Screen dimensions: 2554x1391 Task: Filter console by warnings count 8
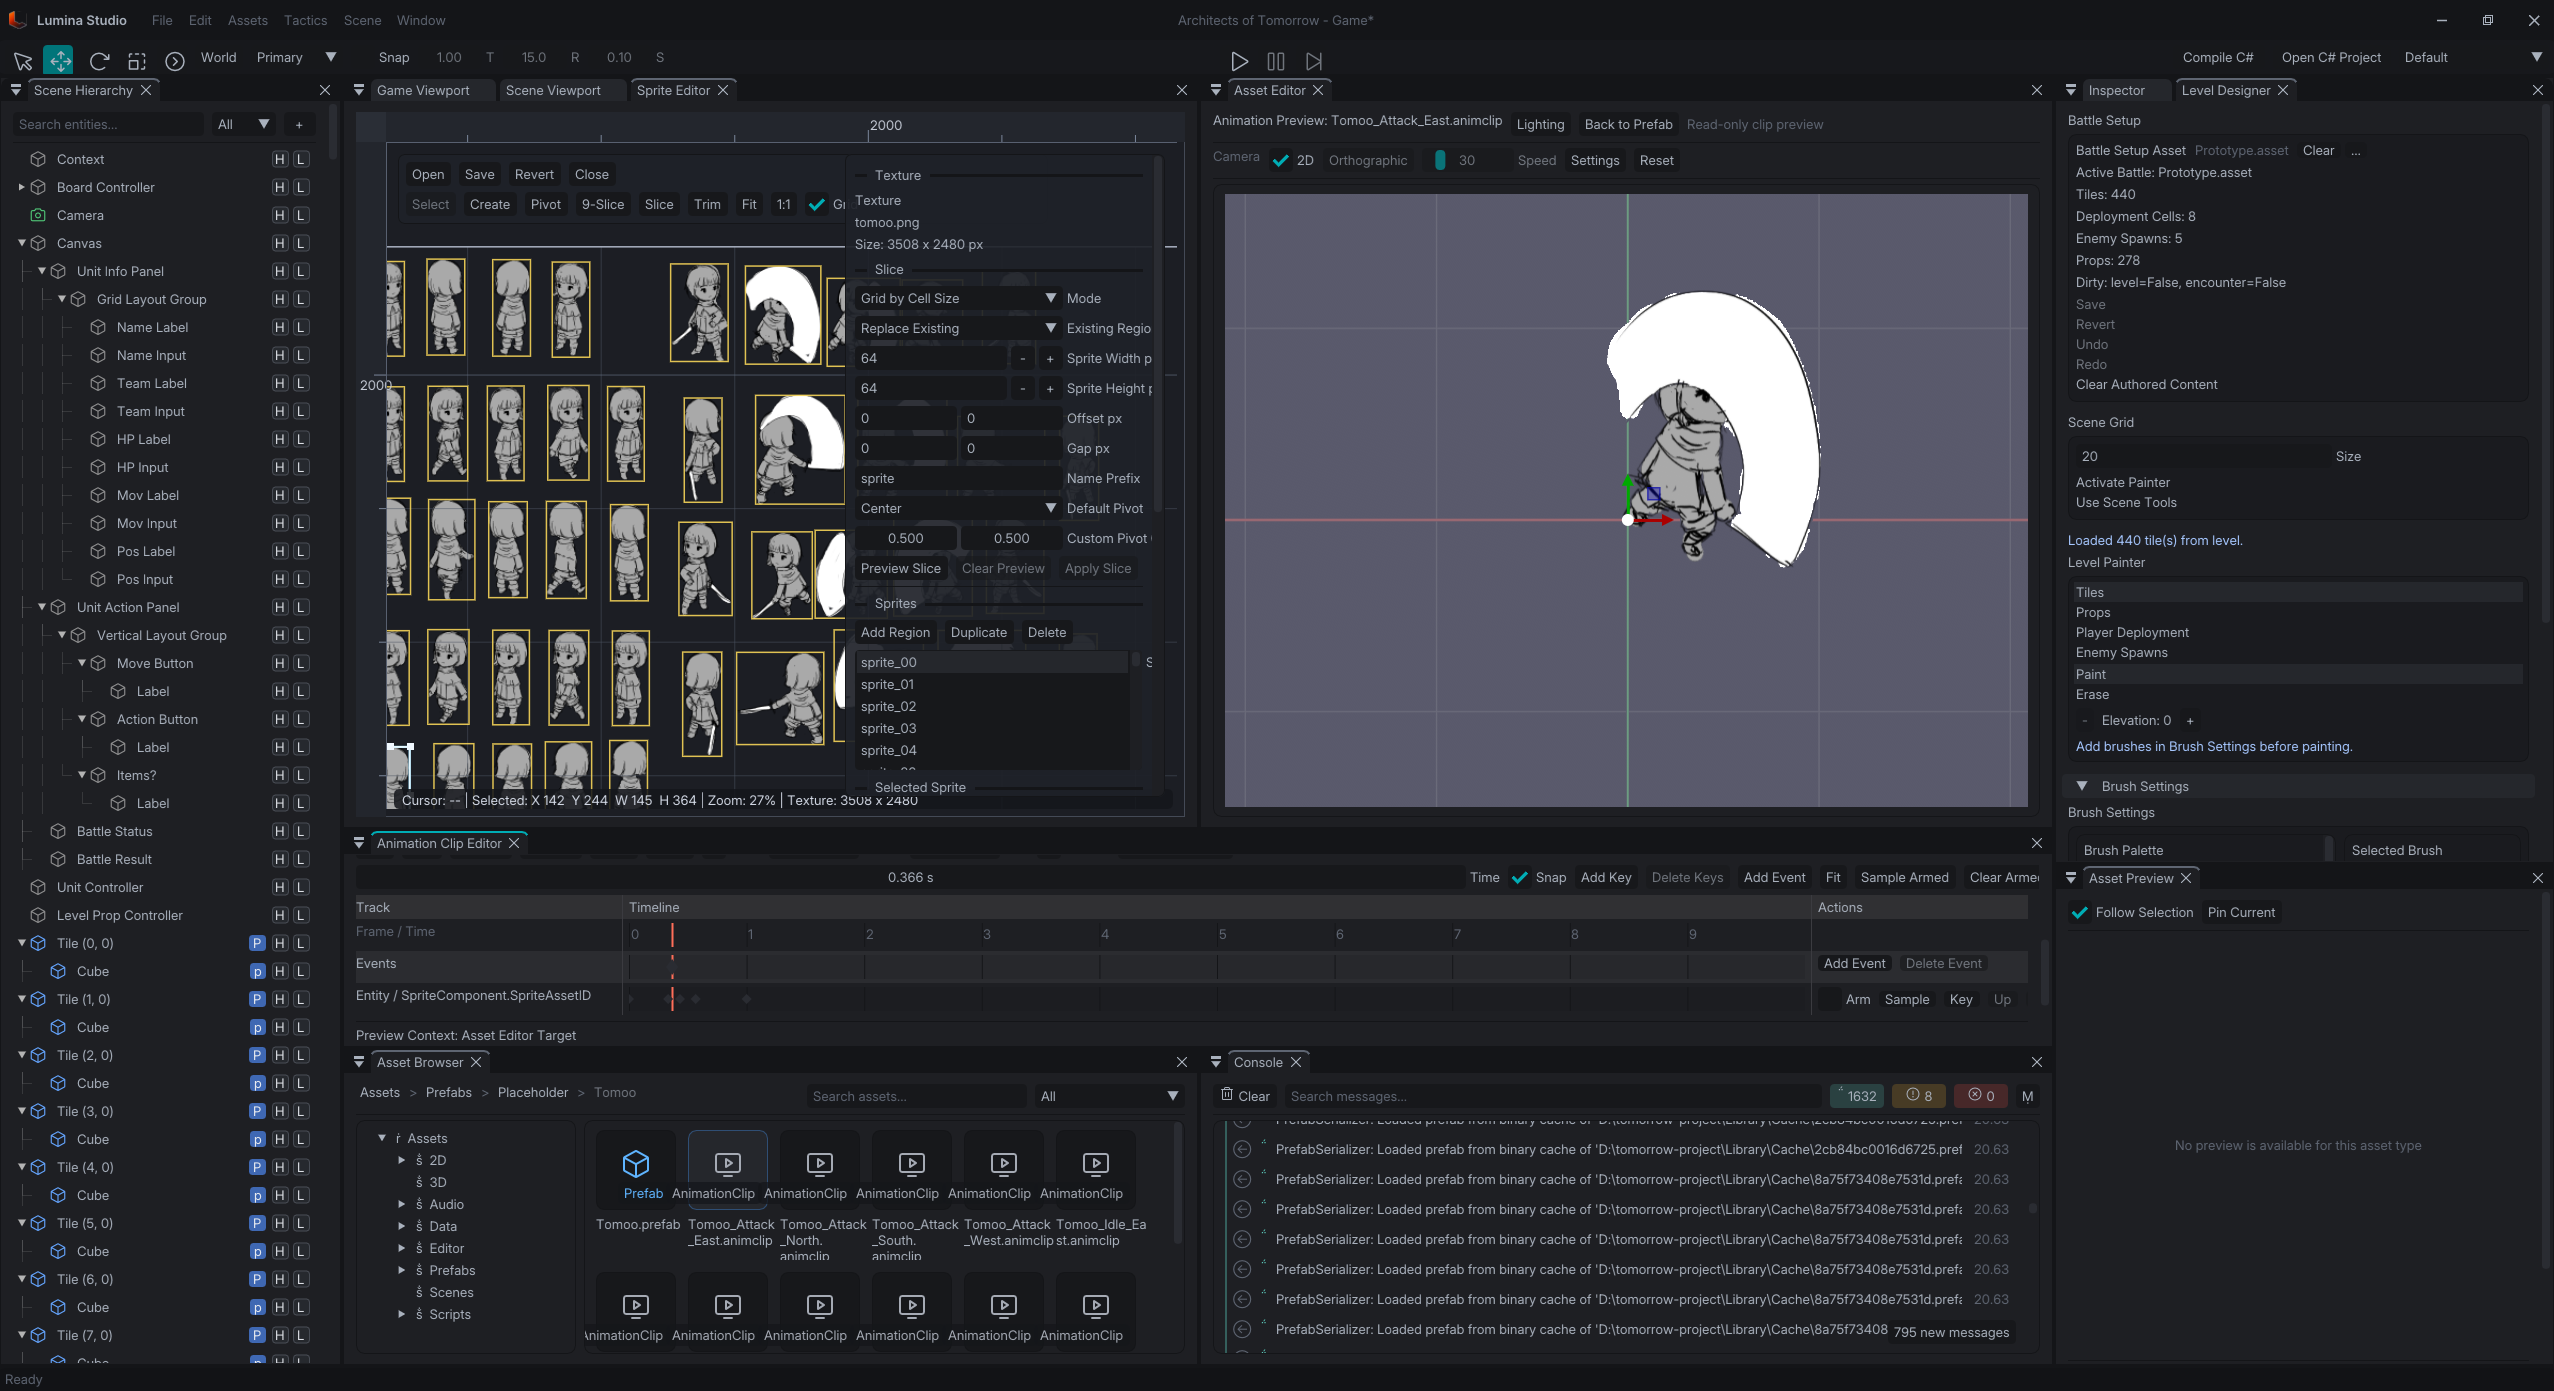pyautogui.click(x=1918, y=1096)
